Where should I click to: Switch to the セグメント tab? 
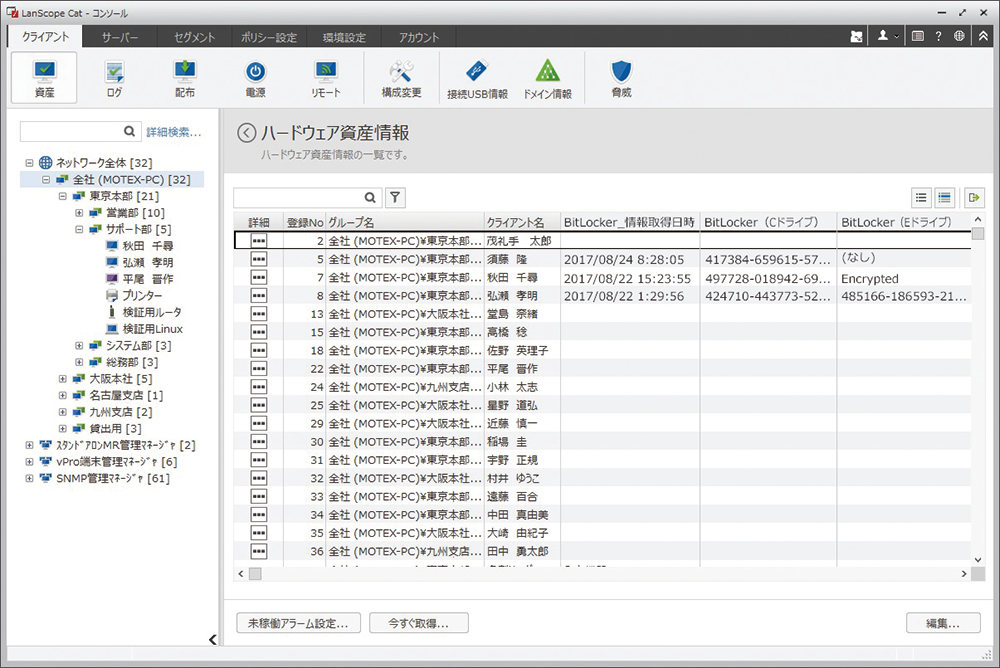tap(195, 37)
